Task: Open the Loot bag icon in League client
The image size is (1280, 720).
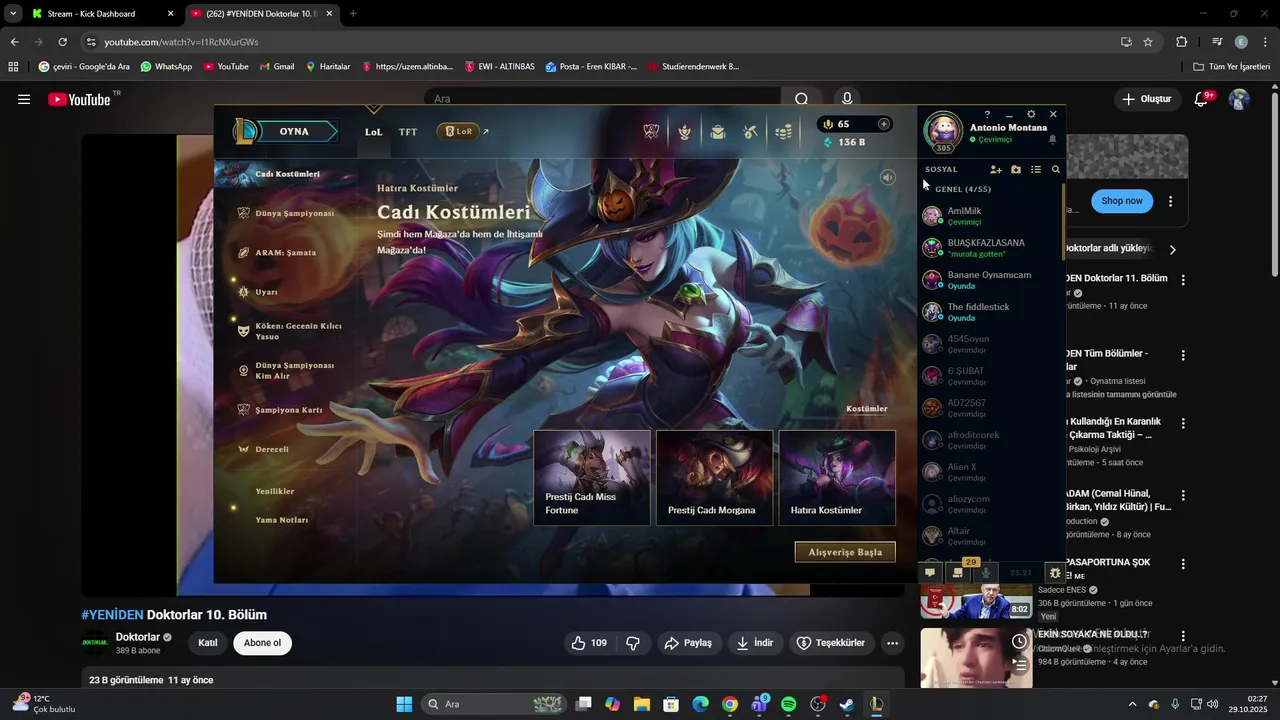Action: click(x=718, y=132)
